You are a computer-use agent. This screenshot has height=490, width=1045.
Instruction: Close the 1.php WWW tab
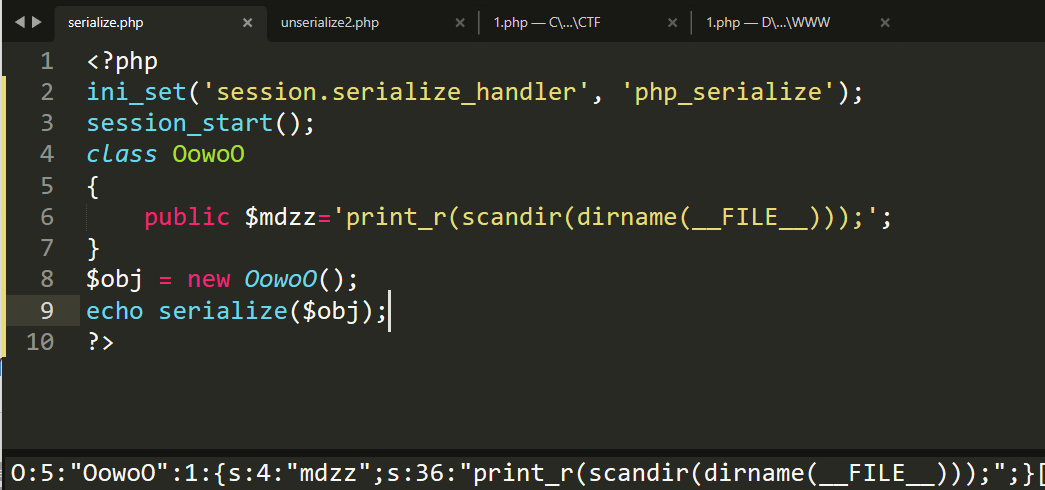point(885,23)
